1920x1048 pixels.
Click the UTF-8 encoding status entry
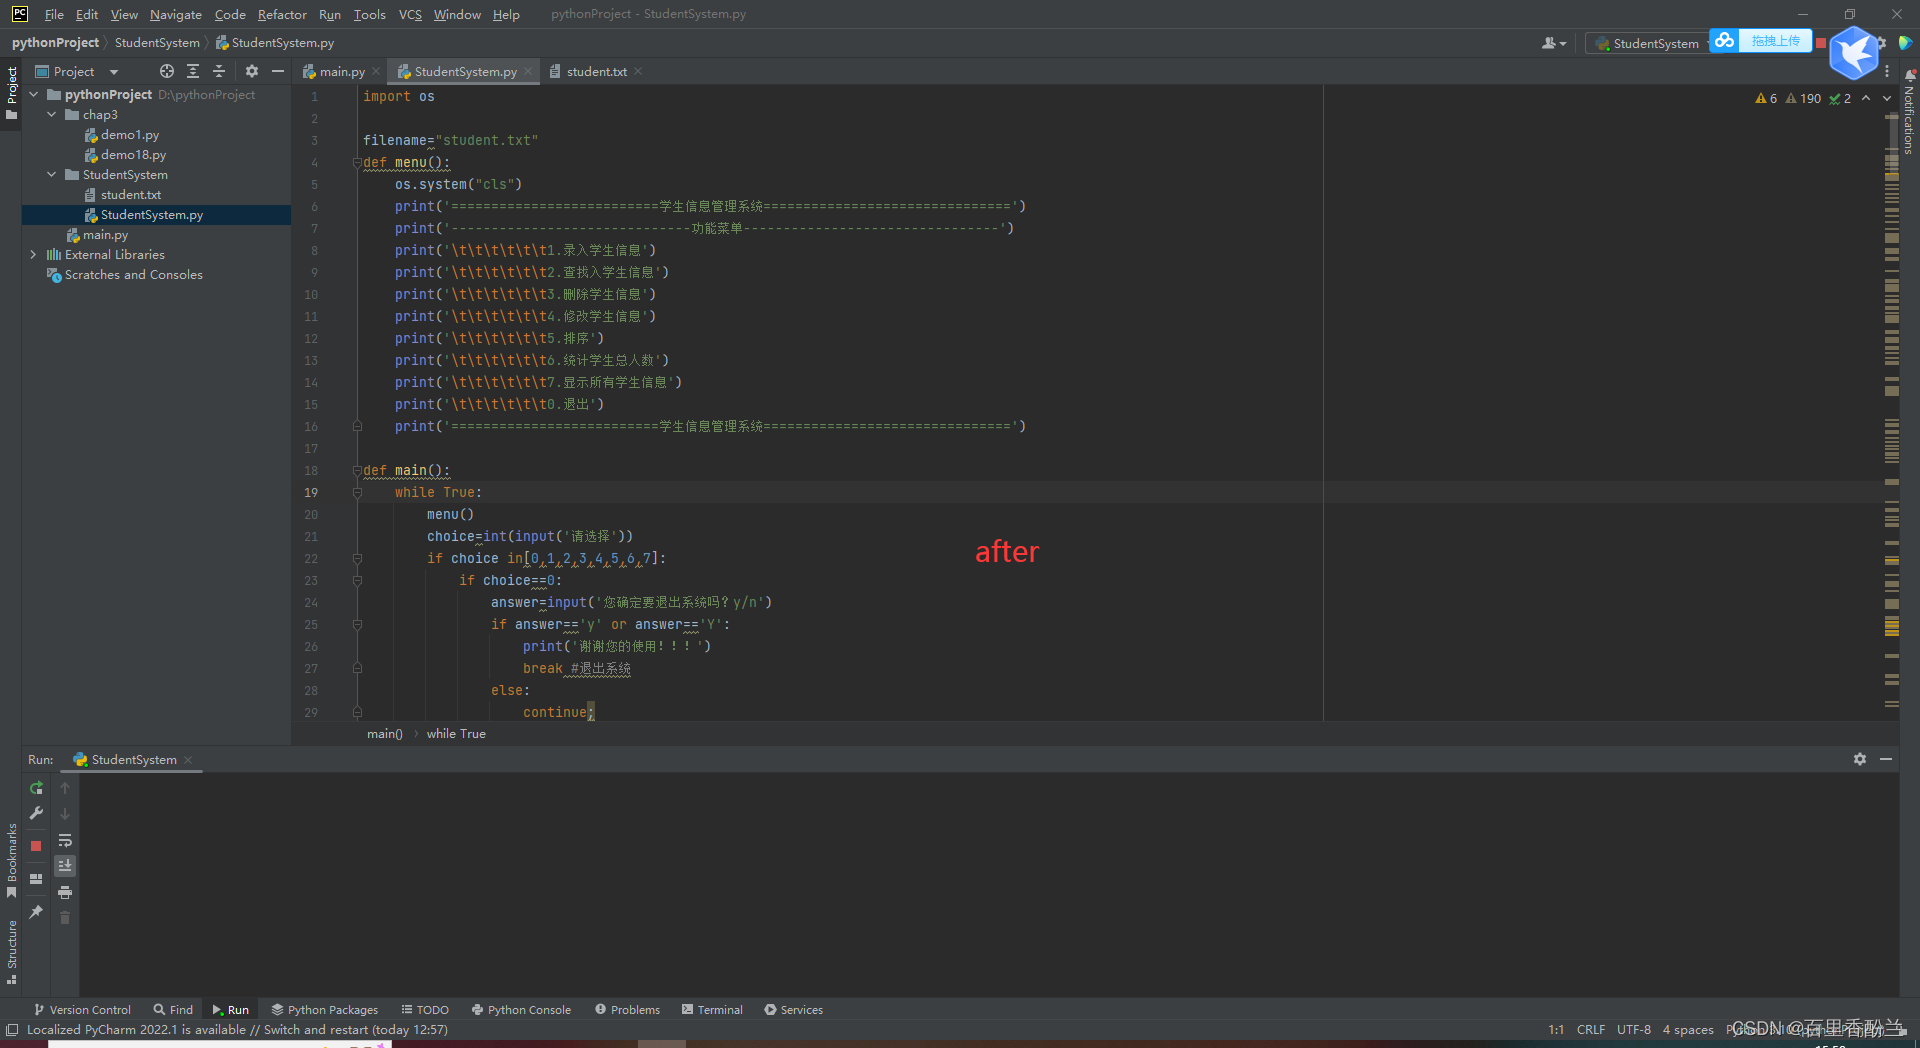tap(1633, 1030)
